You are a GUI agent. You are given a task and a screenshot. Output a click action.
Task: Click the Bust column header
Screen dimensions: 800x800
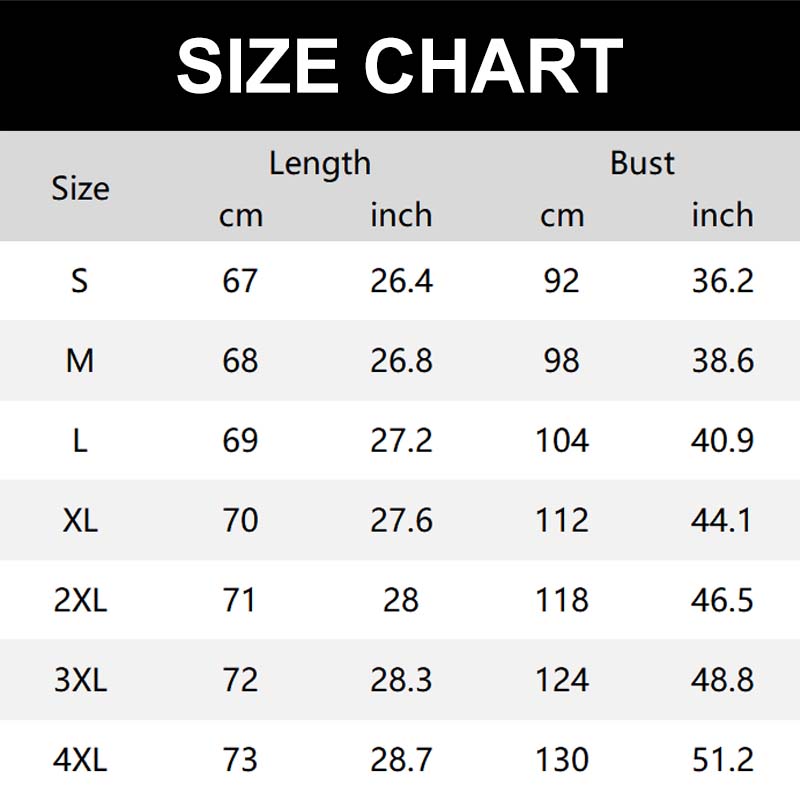click(x=642, y=163)
